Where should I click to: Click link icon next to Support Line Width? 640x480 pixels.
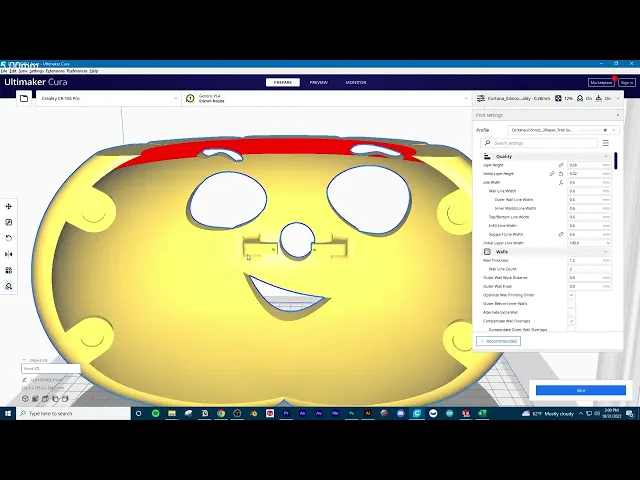pyautogui.click(x=561, y=234)
